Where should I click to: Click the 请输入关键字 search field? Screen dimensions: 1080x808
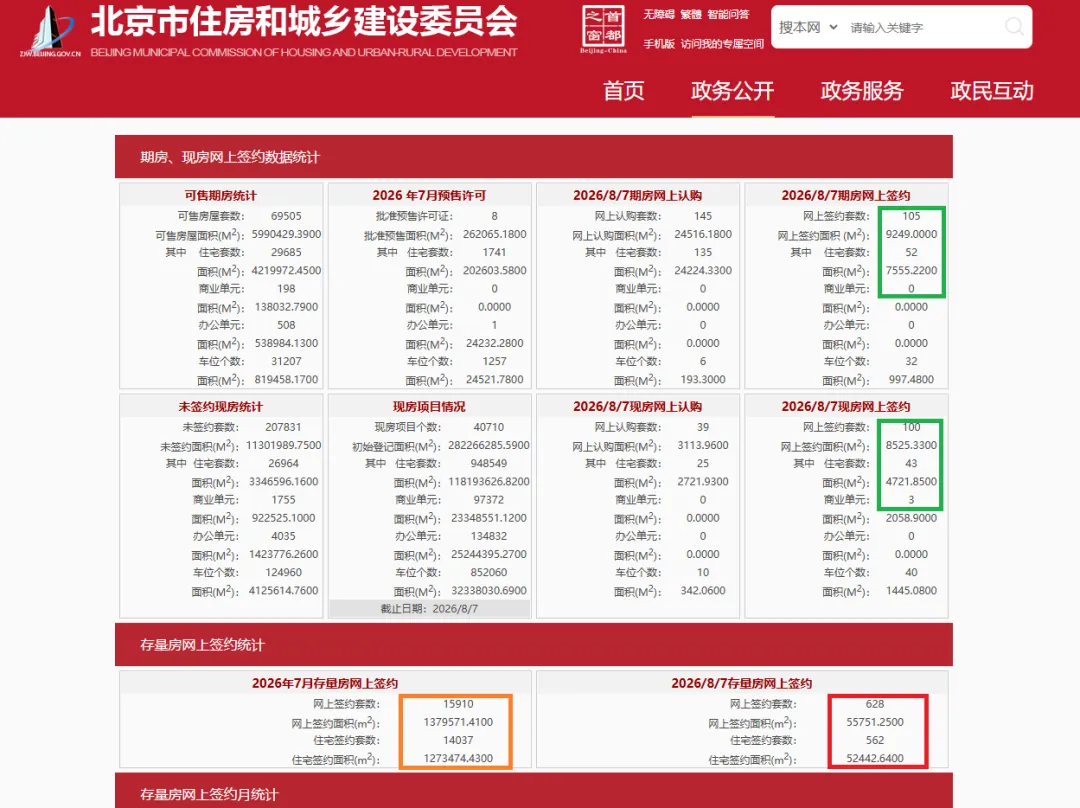[923, 28]
